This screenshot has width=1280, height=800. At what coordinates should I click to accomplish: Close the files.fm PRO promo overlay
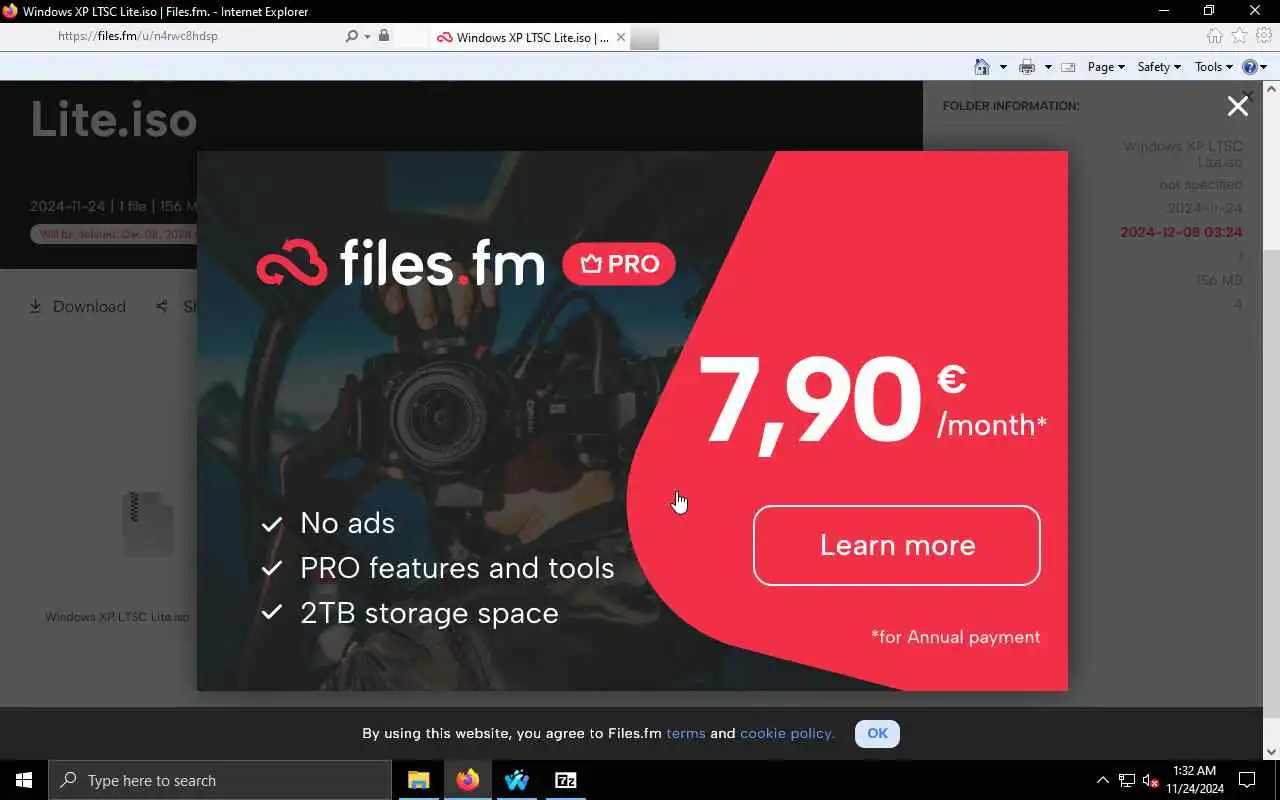click(x=1237, y=107)
